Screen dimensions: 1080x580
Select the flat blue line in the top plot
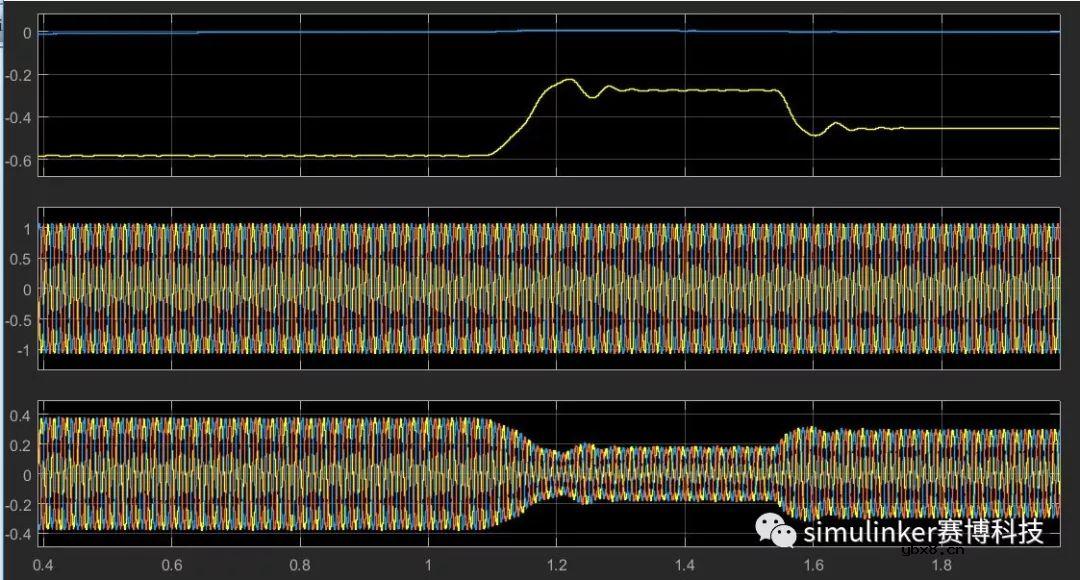click(300, 32)
